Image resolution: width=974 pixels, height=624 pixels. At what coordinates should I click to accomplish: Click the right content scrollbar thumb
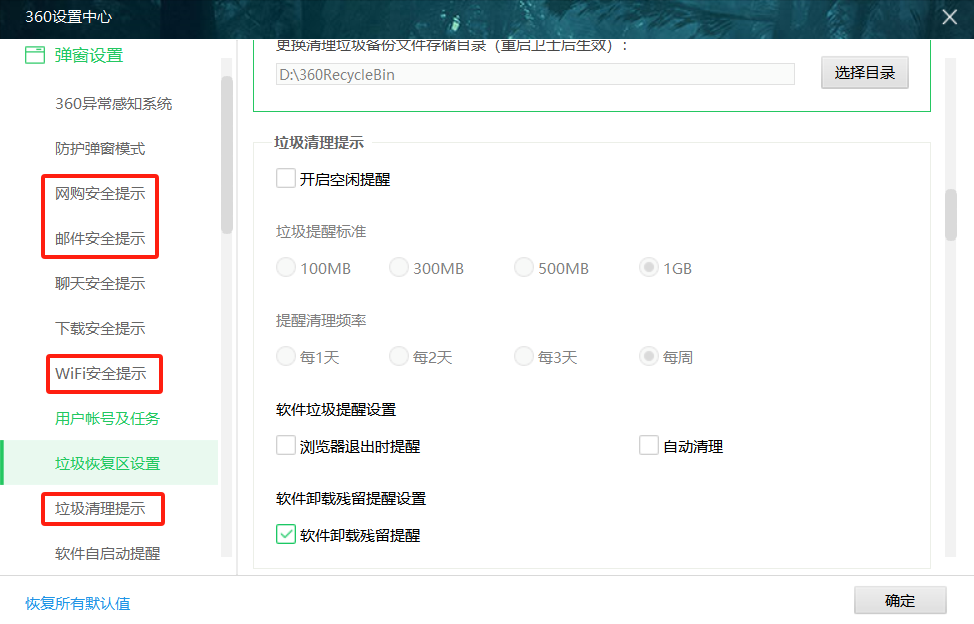(x=950, y=214)
